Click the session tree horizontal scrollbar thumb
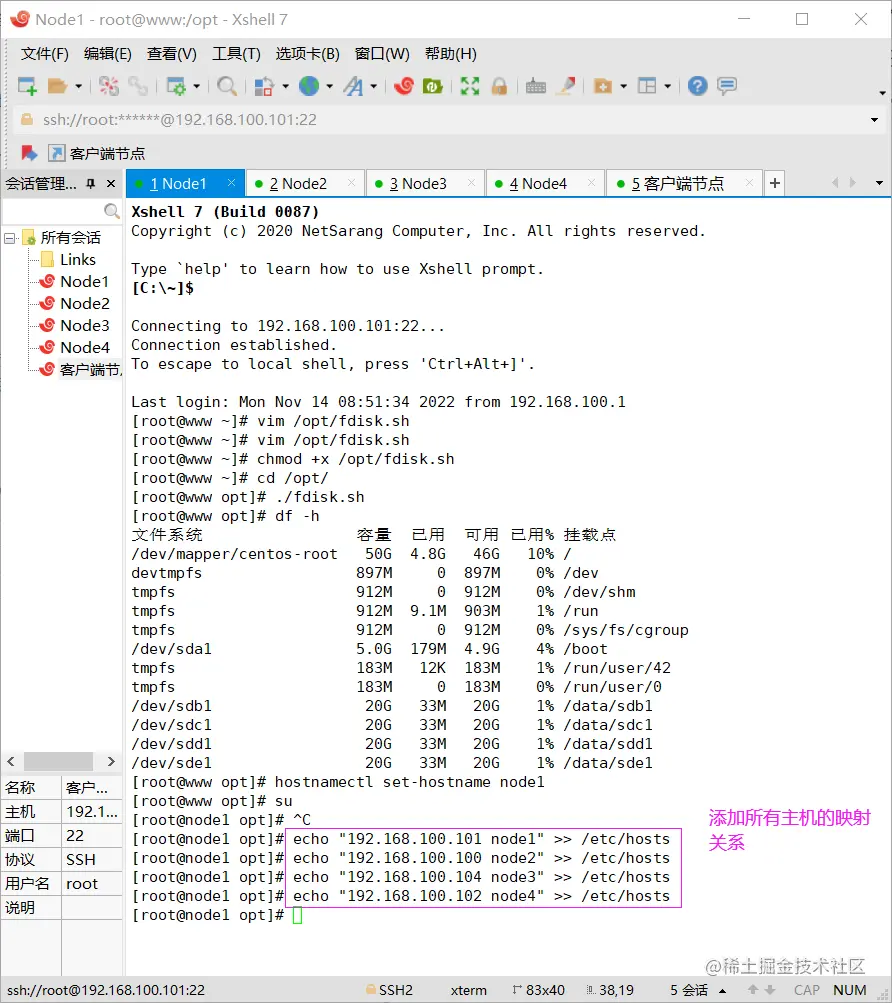Image resolution: width=892 pixels, height=1003 pixels. pos(58,761)
